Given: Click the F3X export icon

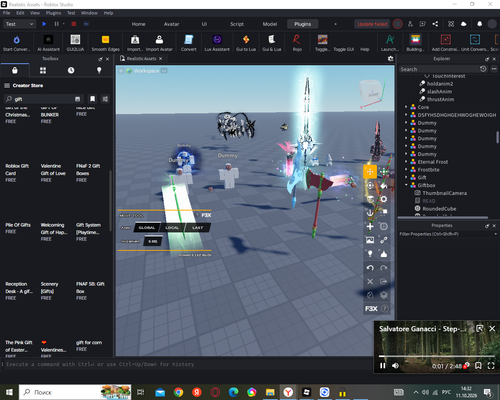Looking at the screenshot, I should coord(384,281).
